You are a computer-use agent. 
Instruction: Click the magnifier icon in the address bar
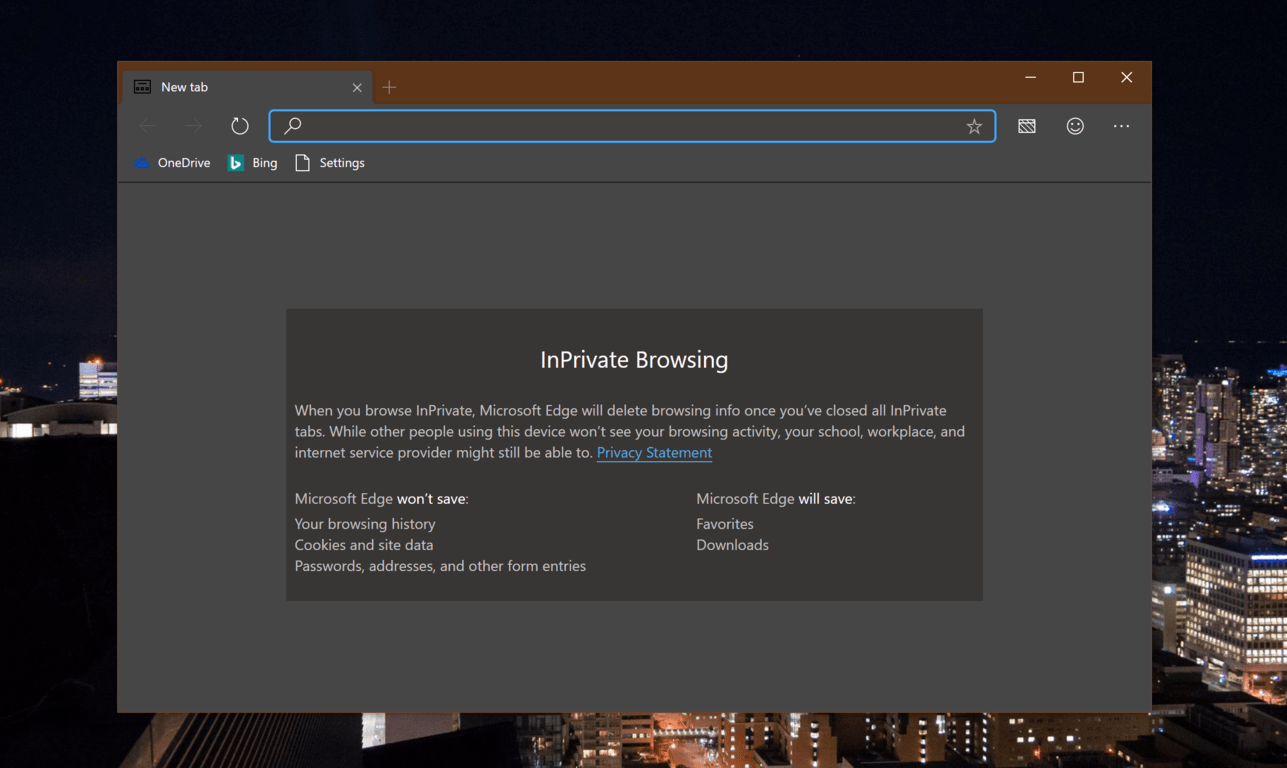tap(293, 126)
